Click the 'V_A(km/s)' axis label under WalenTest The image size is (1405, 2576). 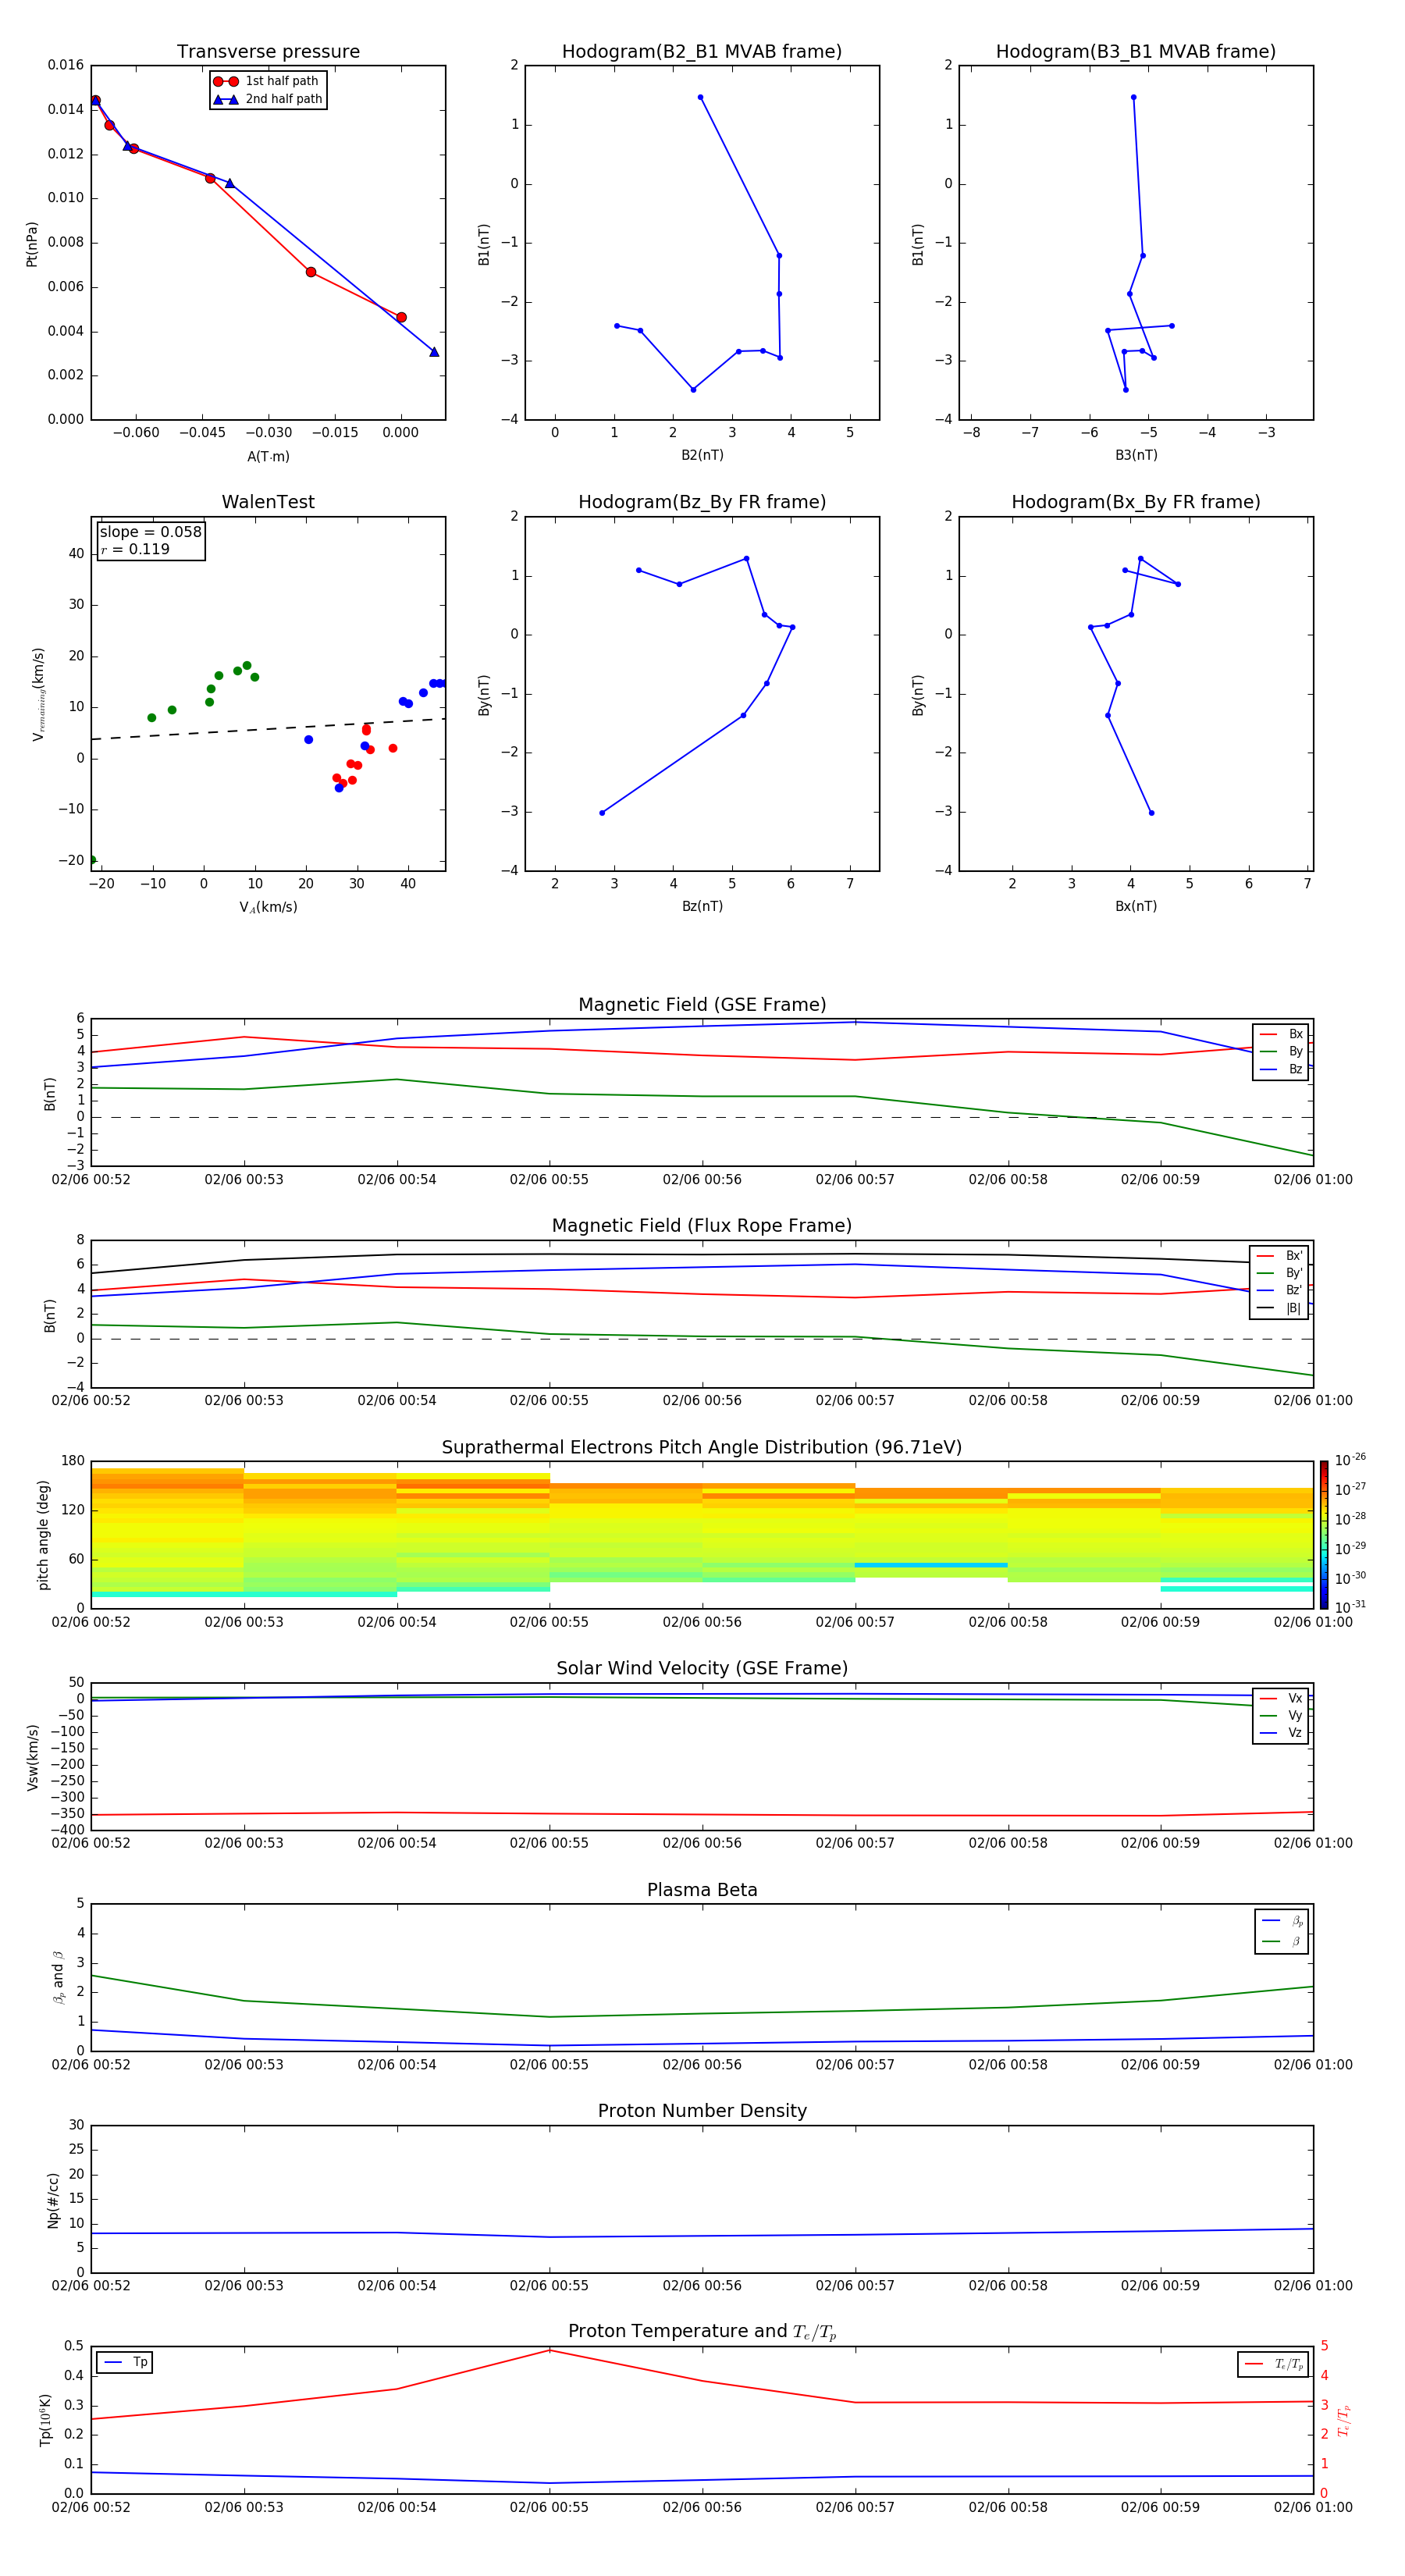click(x=268, y=907)
